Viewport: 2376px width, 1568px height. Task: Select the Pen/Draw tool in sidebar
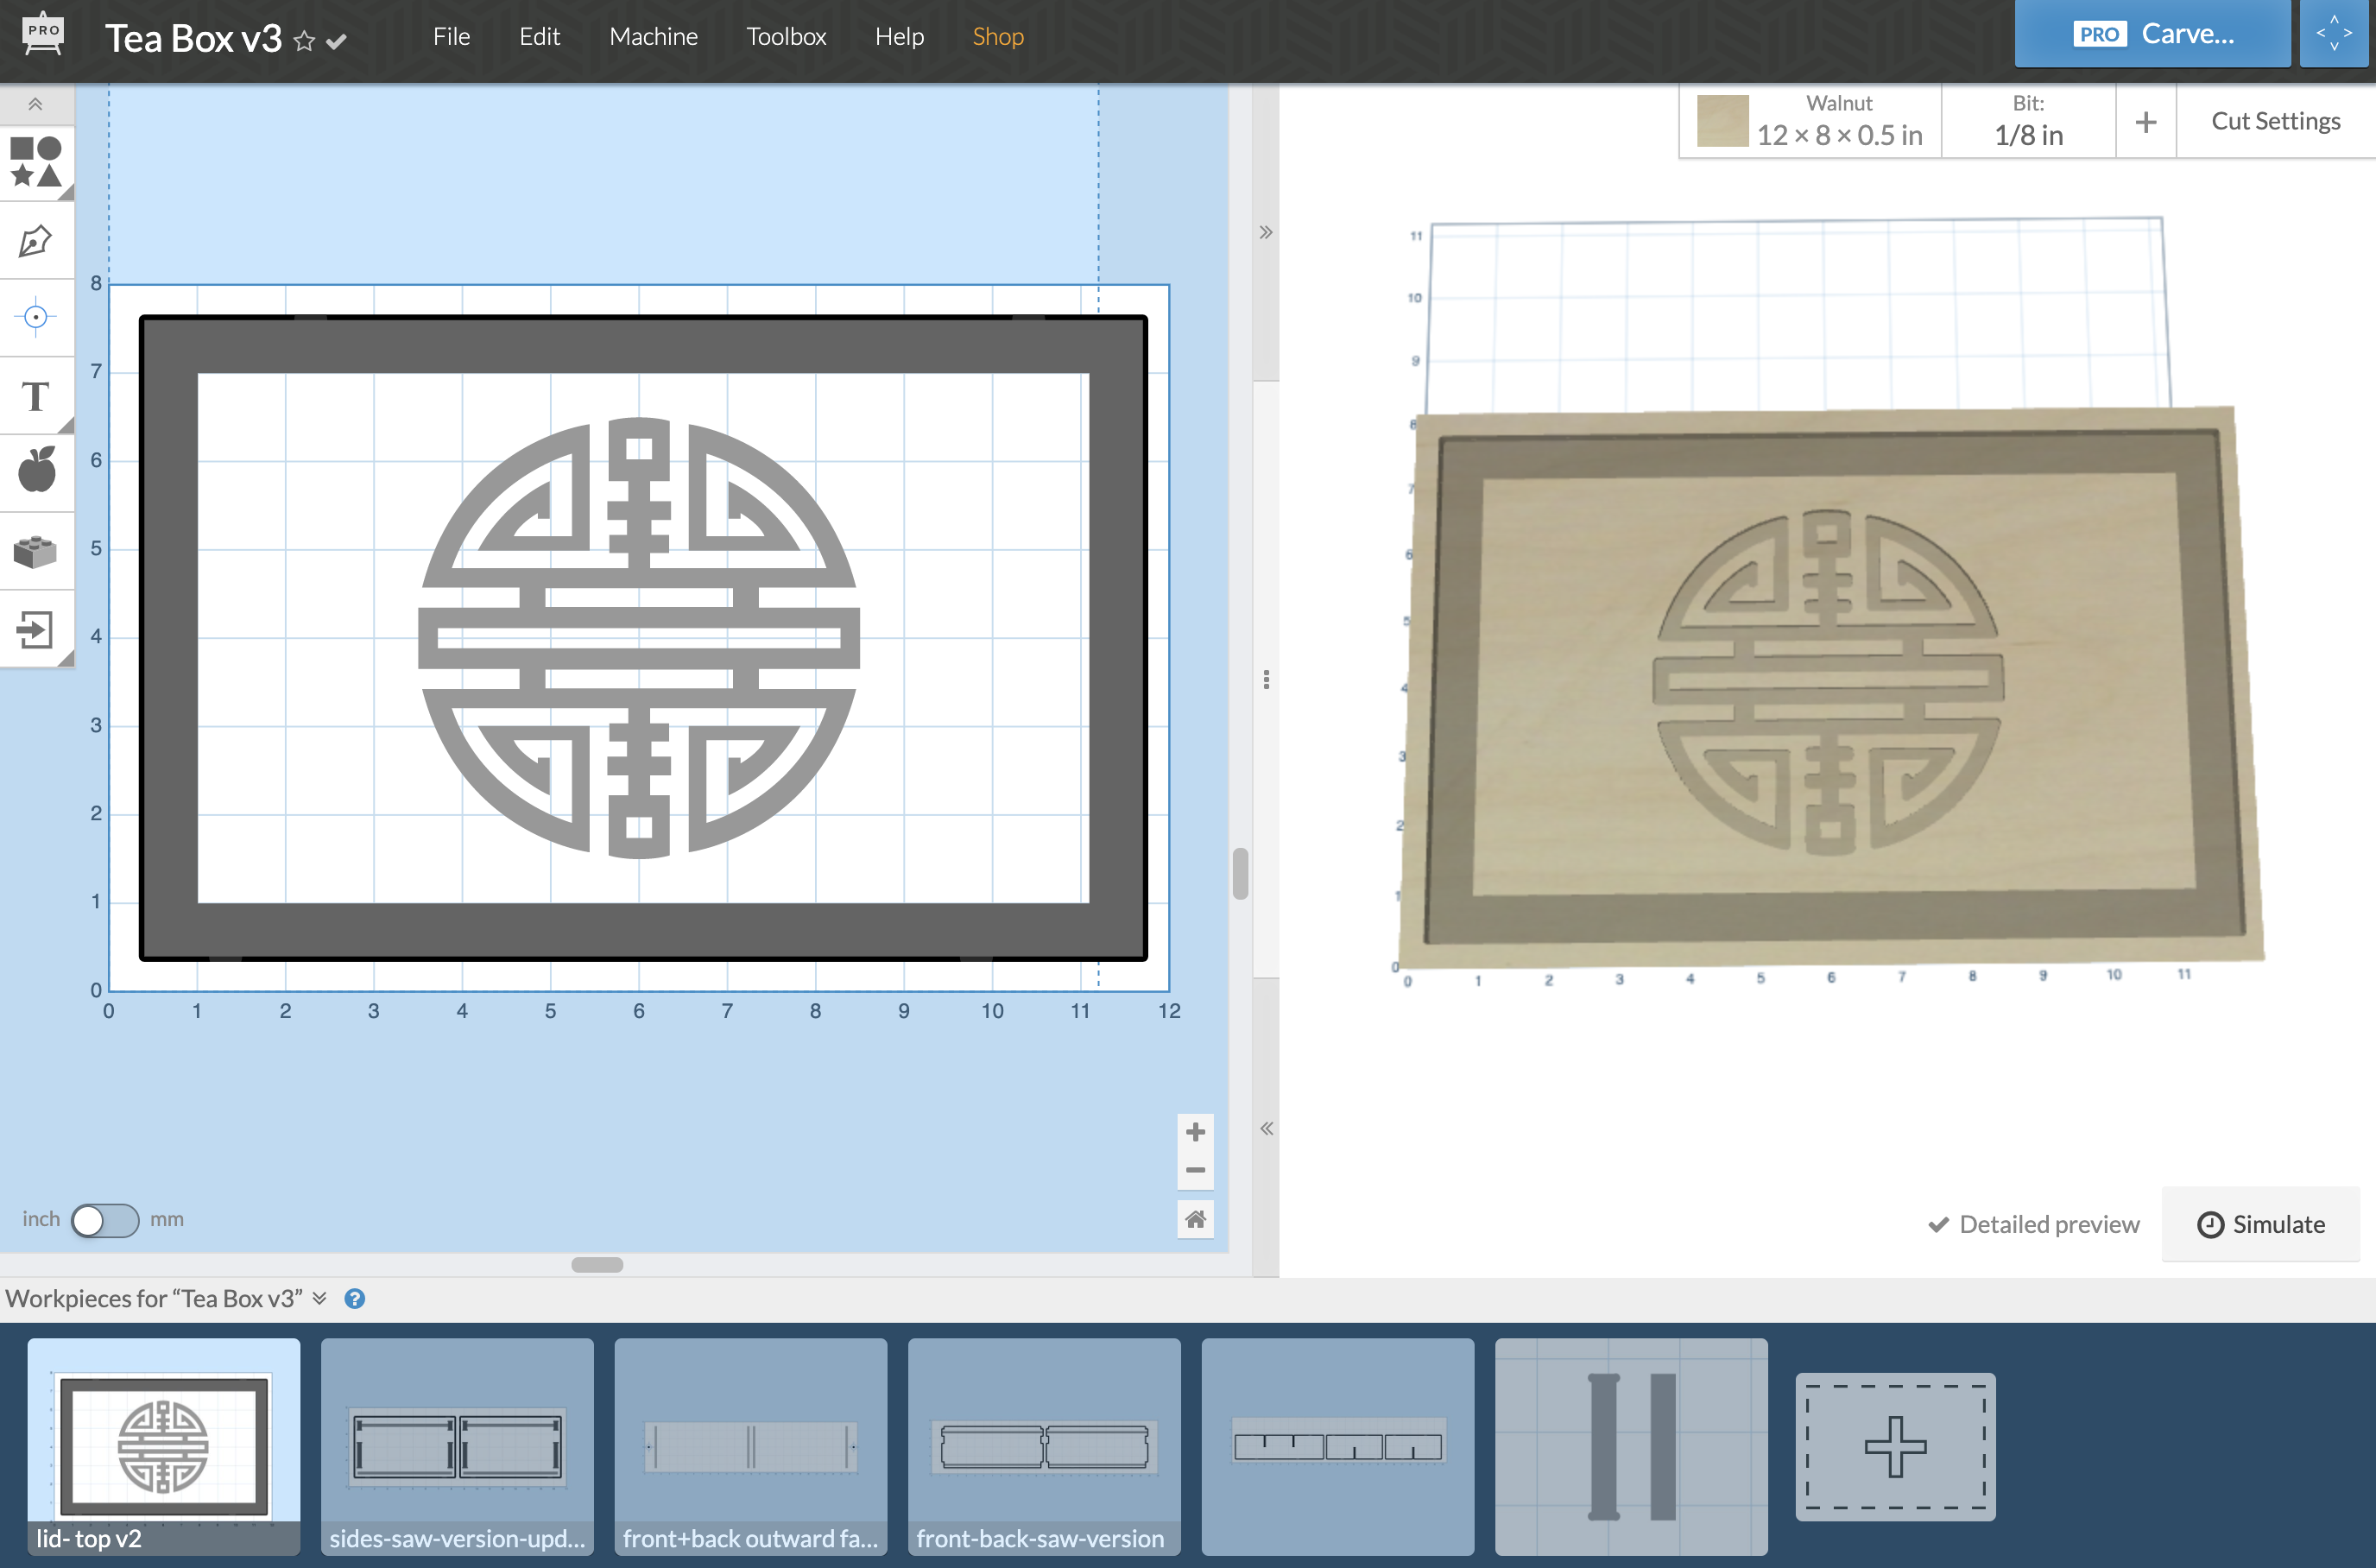point(37,242)
